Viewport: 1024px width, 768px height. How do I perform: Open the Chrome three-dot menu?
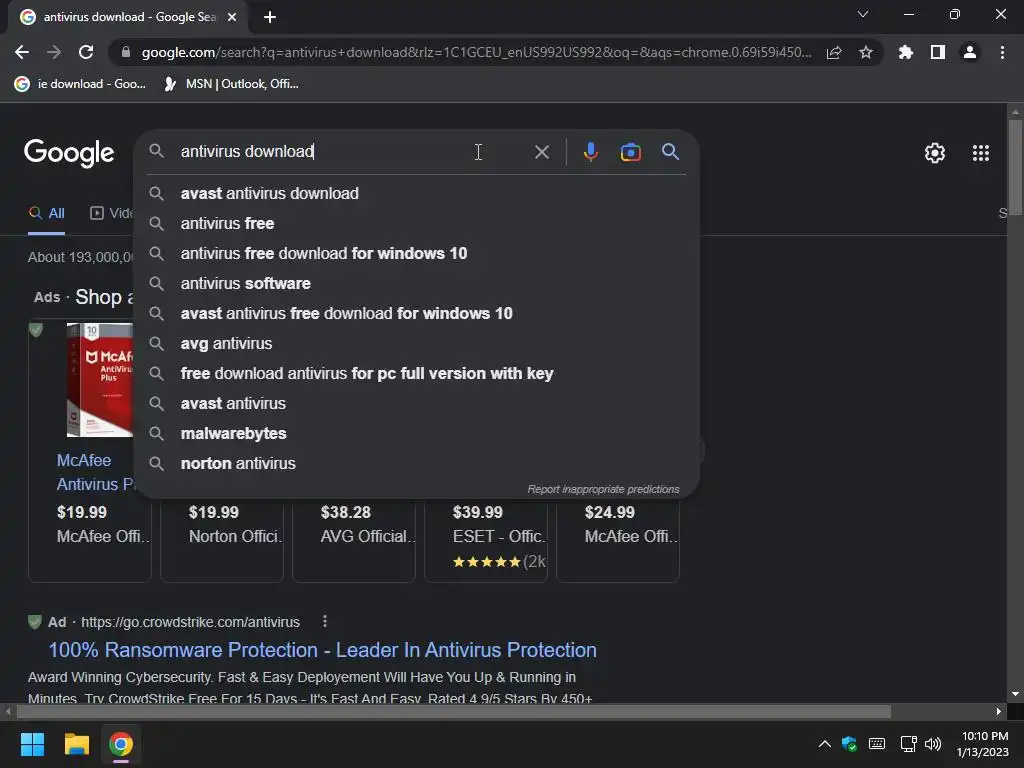(1002, 52)
